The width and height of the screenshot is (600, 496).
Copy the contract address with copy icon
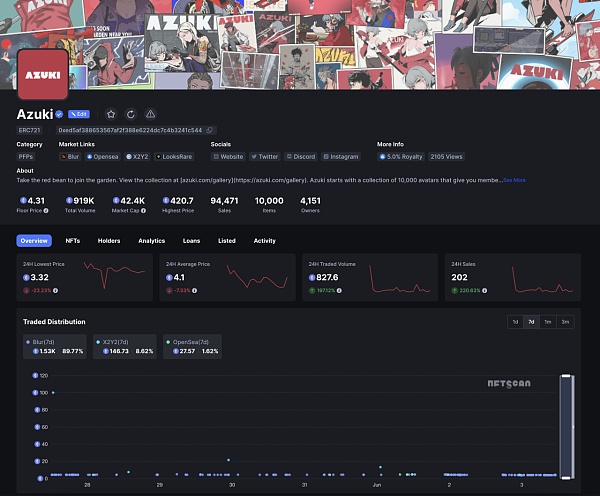click(210, 130)
